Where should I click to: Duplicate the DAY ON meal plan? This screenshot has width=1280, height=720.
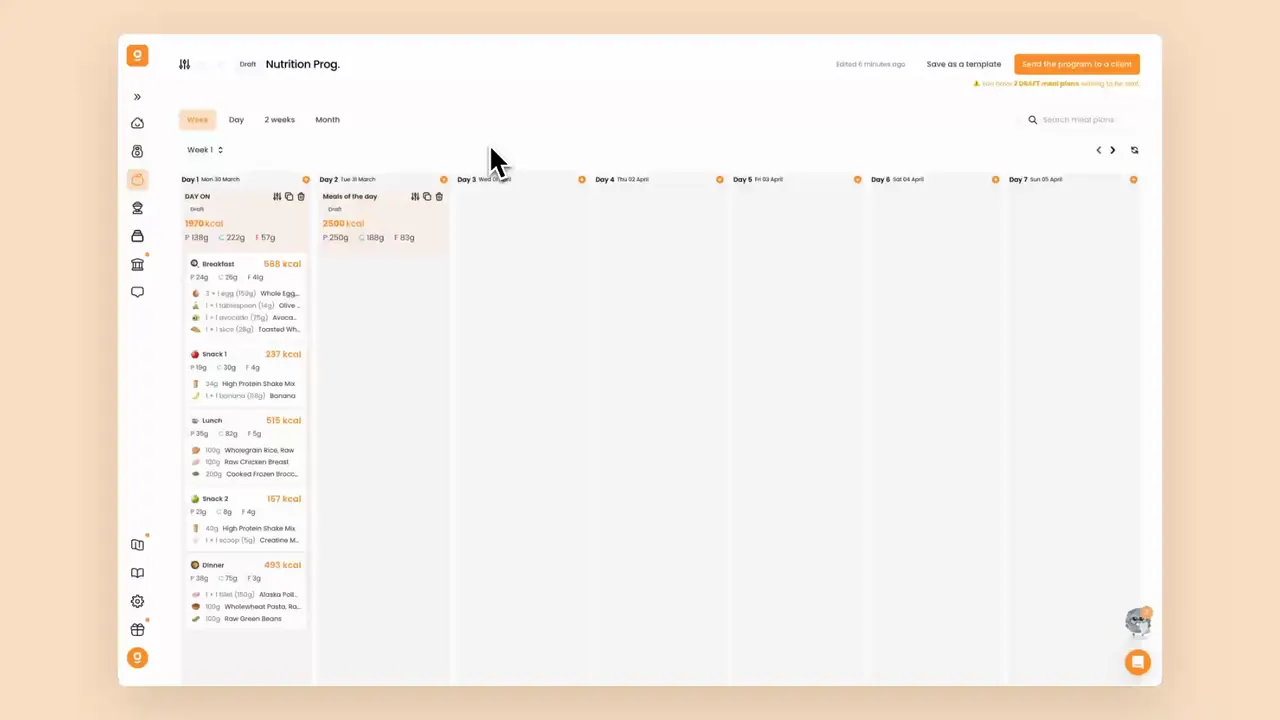289,196
